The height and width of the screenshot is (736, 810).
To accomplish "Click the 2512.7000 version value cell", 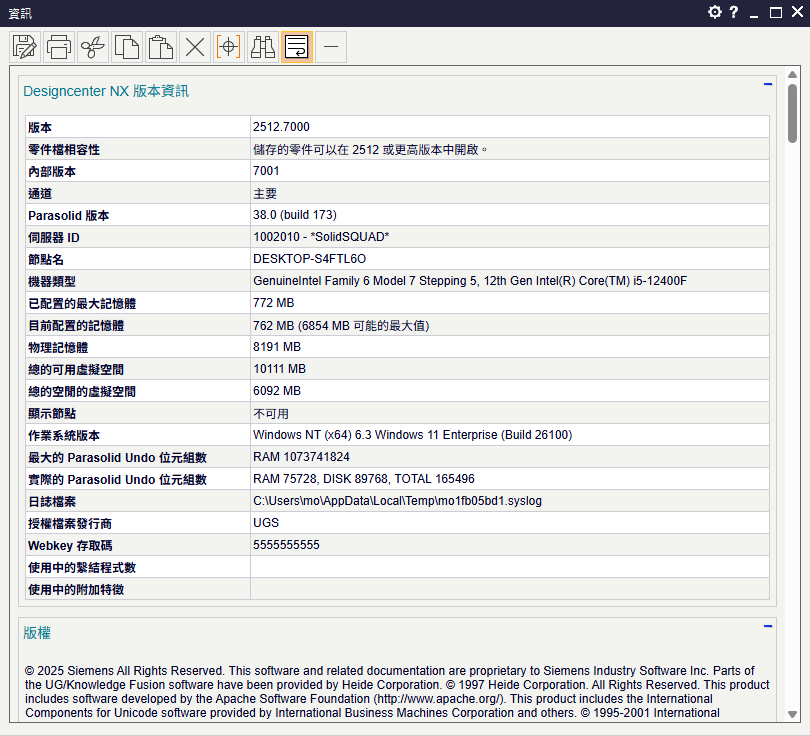I will pyautogui.click(x=510, y=127).
